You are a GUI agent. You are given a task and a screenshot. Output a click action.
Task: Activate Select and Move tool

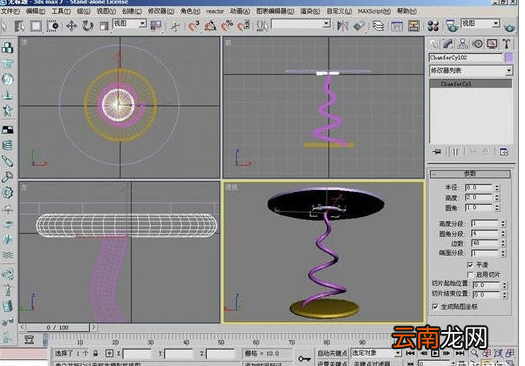pos(71,26)
